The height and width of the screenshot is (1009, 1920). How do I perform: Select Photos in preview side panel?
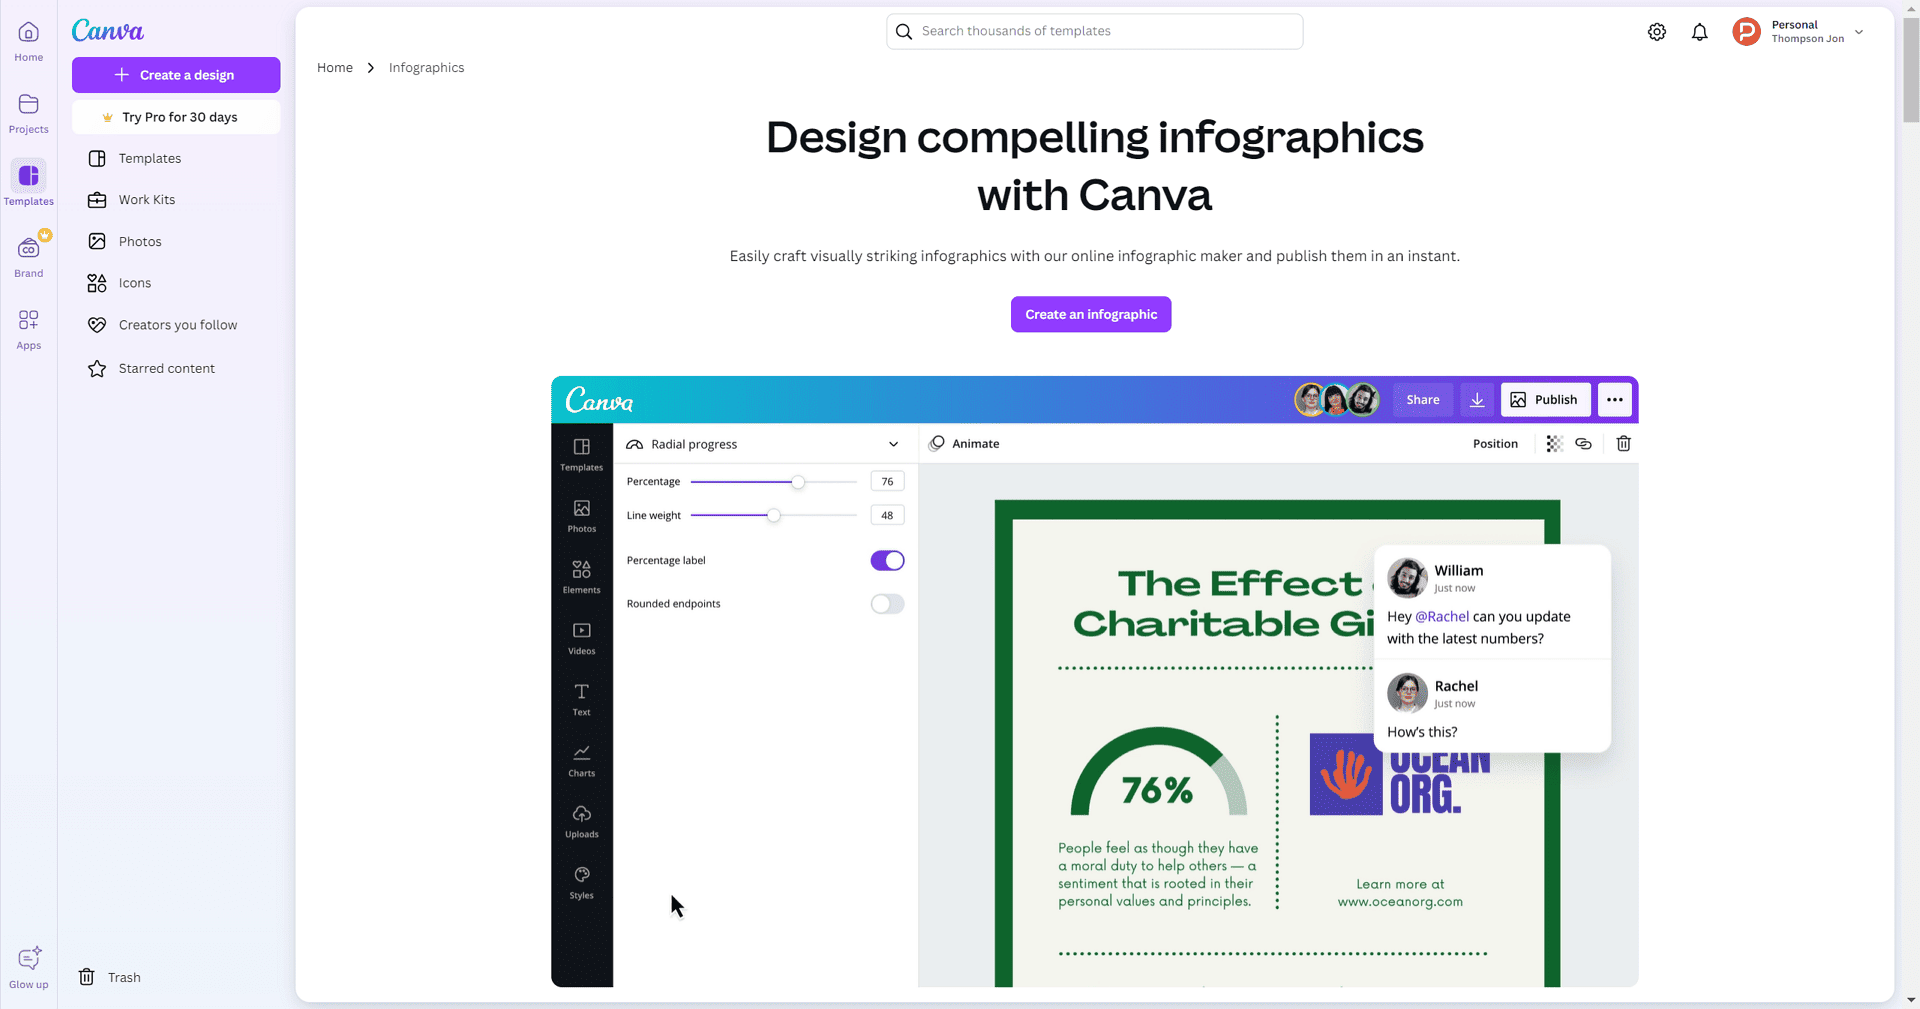[581, 516]
